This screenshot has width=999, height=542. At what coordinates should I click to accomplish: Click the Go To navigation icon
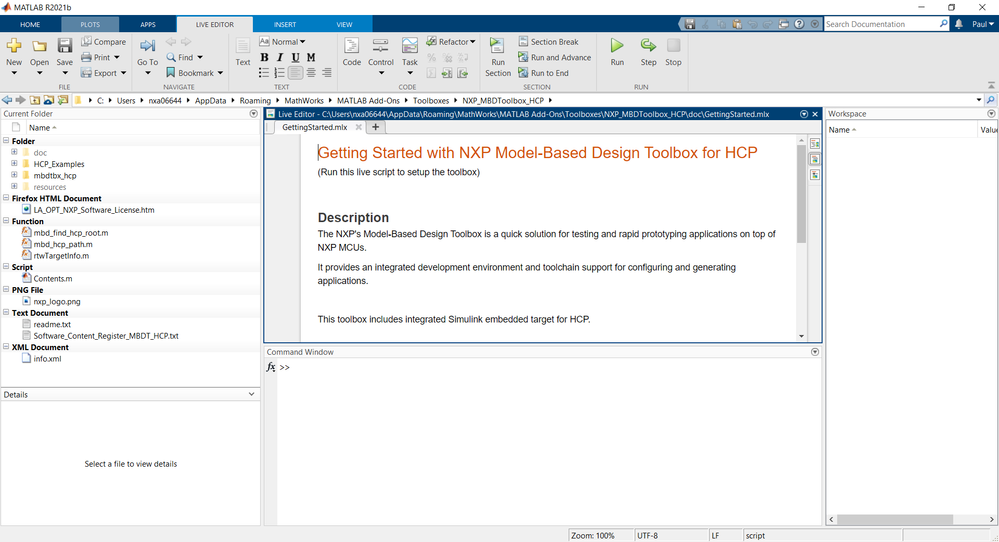(x=147, y=46)
